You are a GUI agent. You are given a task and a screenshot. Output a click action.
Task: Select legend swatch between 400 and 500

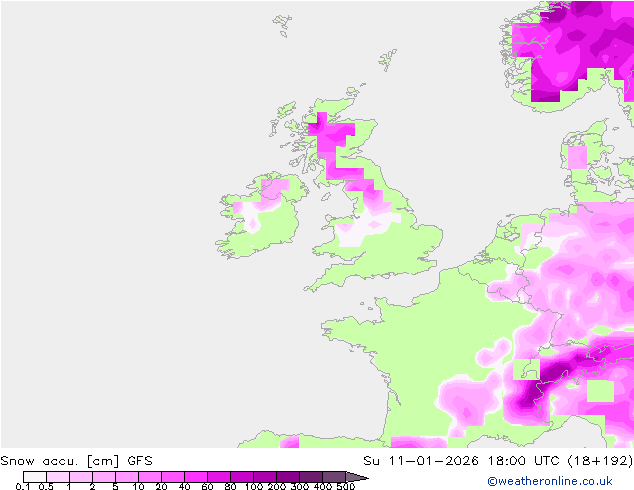click(334, 477)
